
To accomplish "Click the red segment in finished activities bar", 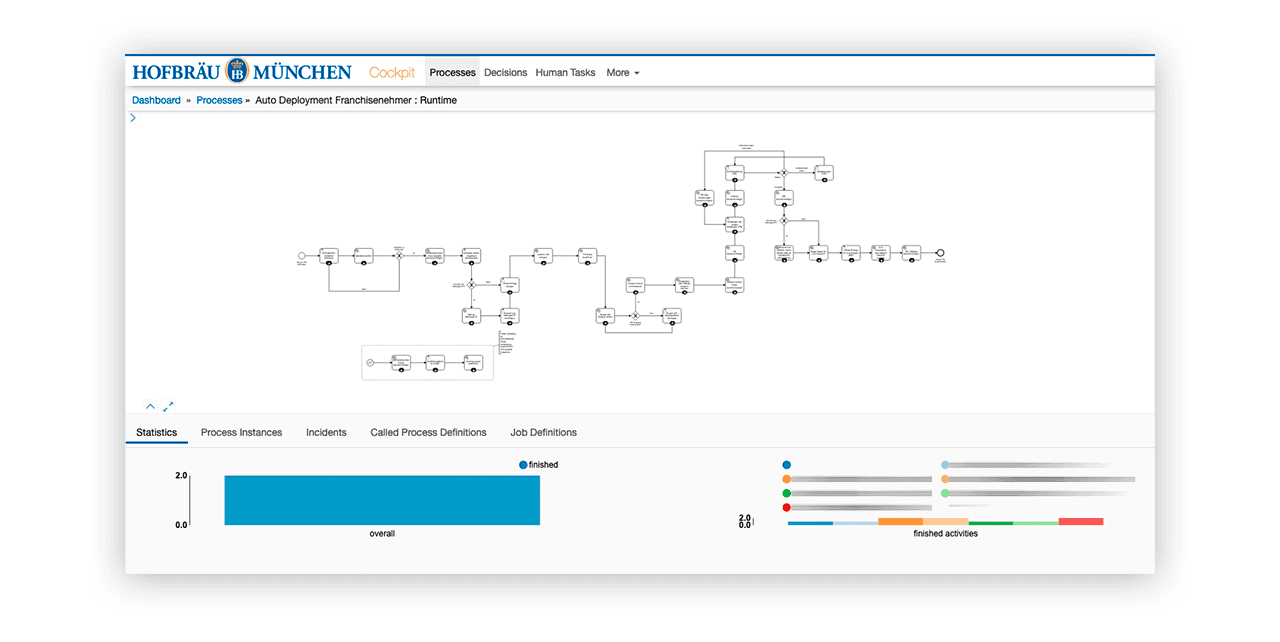I will tap(1080, 522).
